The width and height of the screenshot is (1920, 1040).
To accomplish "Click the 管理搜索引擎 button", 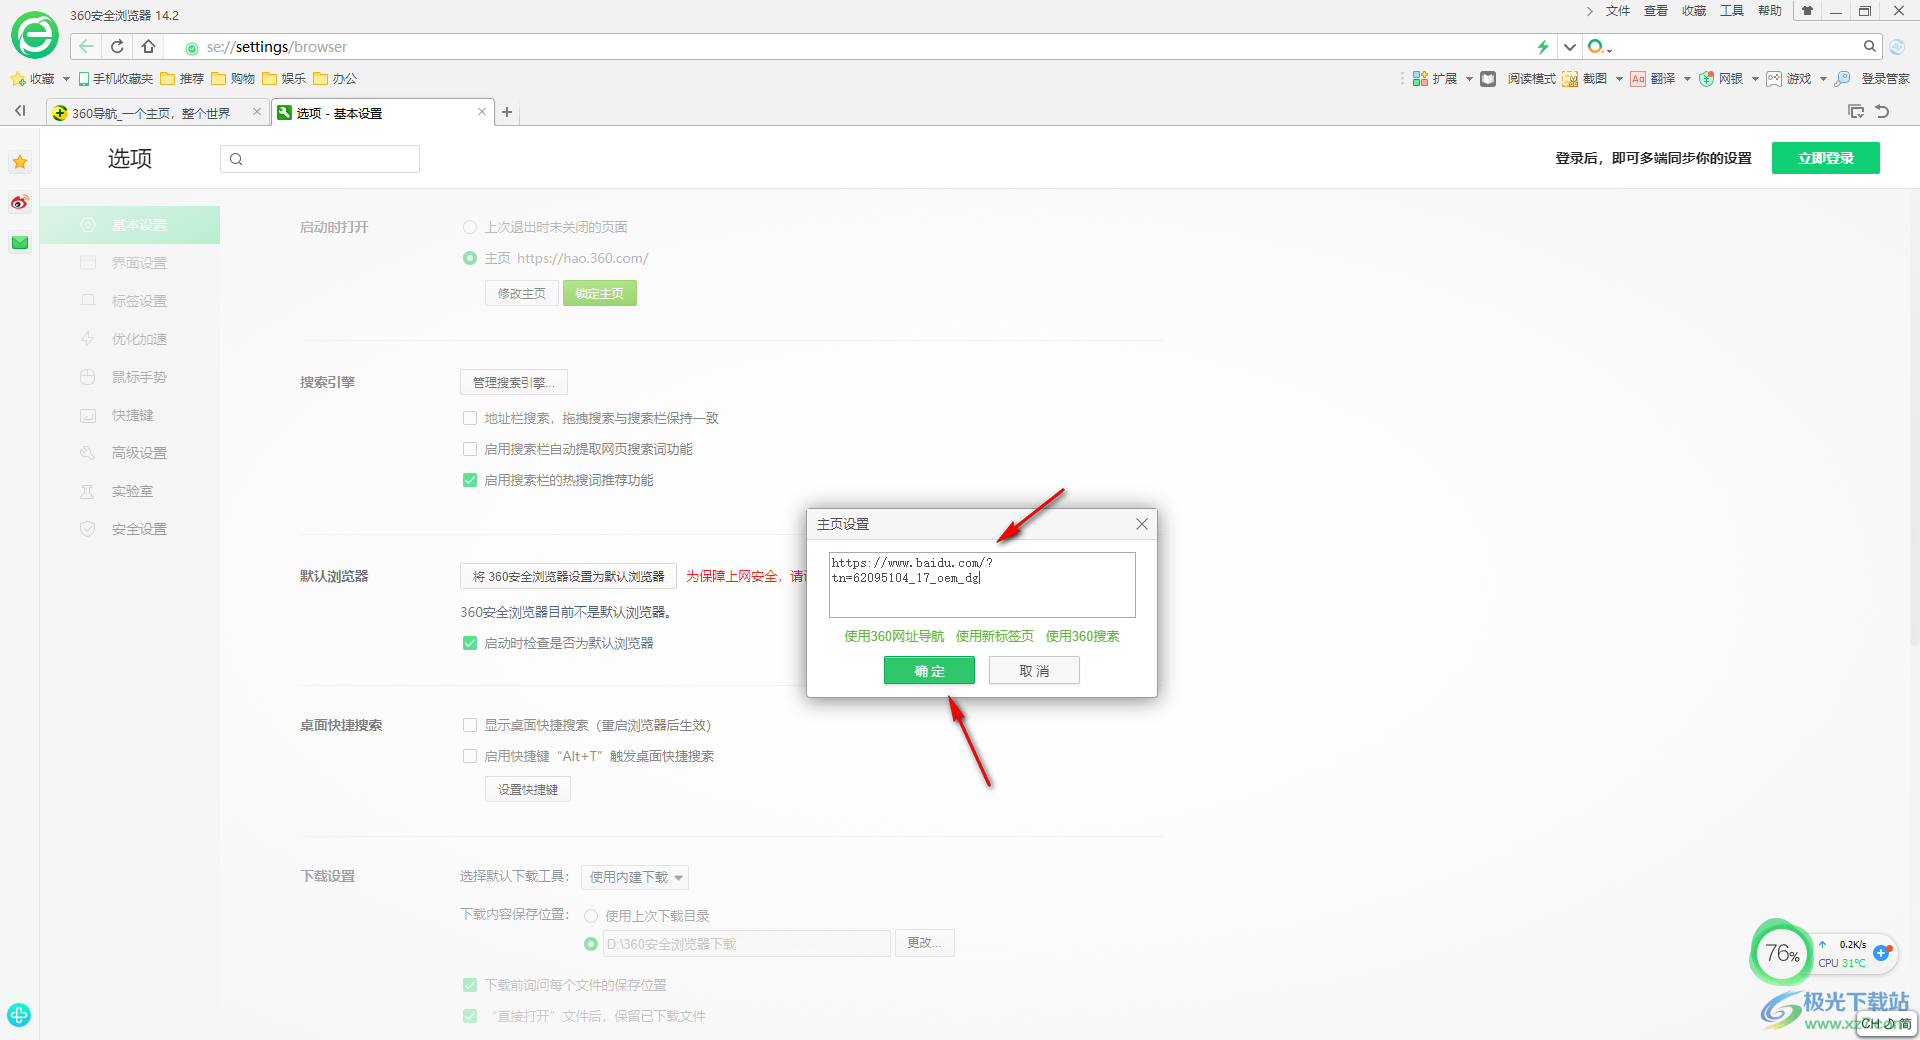I will pos(514,382).
